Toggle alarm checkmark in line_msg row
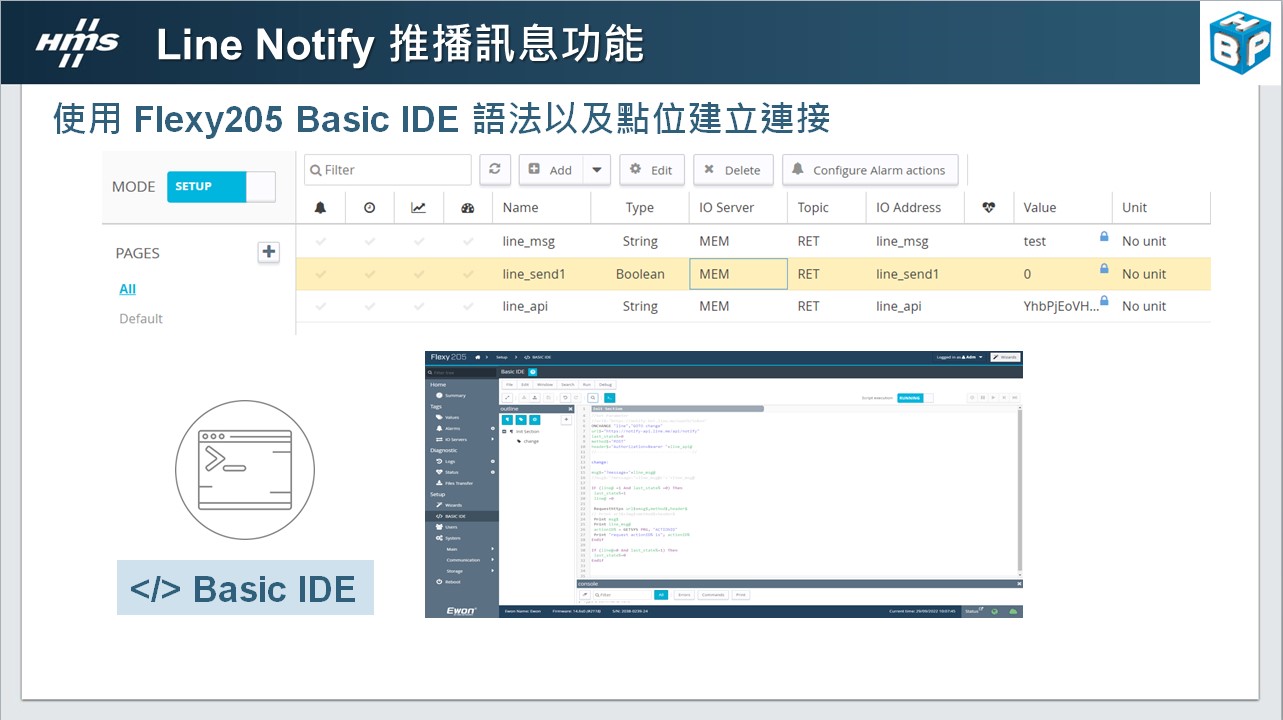The height and width of the screenshot is (720, 1283). (x=321, y=241)
